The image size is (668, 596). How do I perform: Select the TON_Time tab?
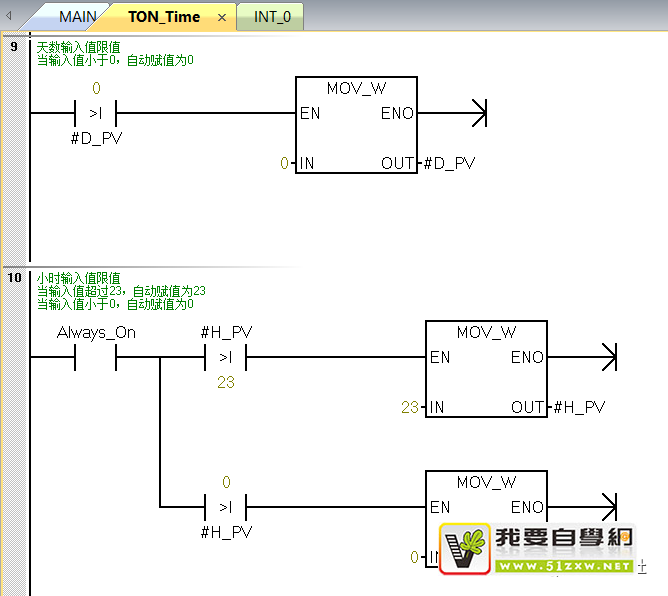pos(163,17)
